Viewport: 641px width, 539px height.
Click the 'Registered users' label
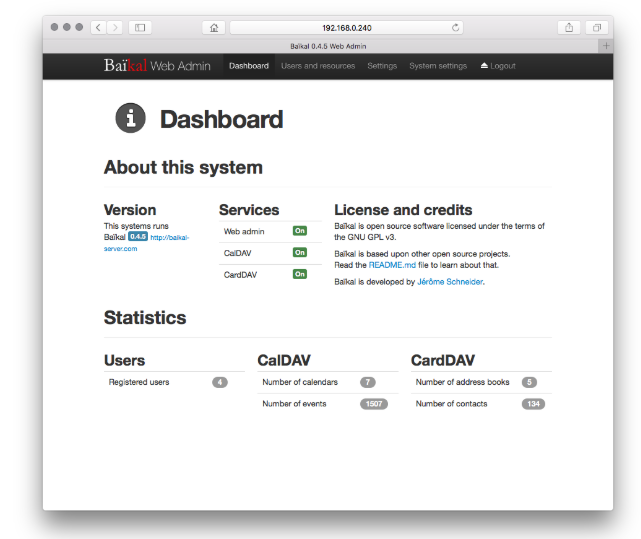click(x=139, y=382)
